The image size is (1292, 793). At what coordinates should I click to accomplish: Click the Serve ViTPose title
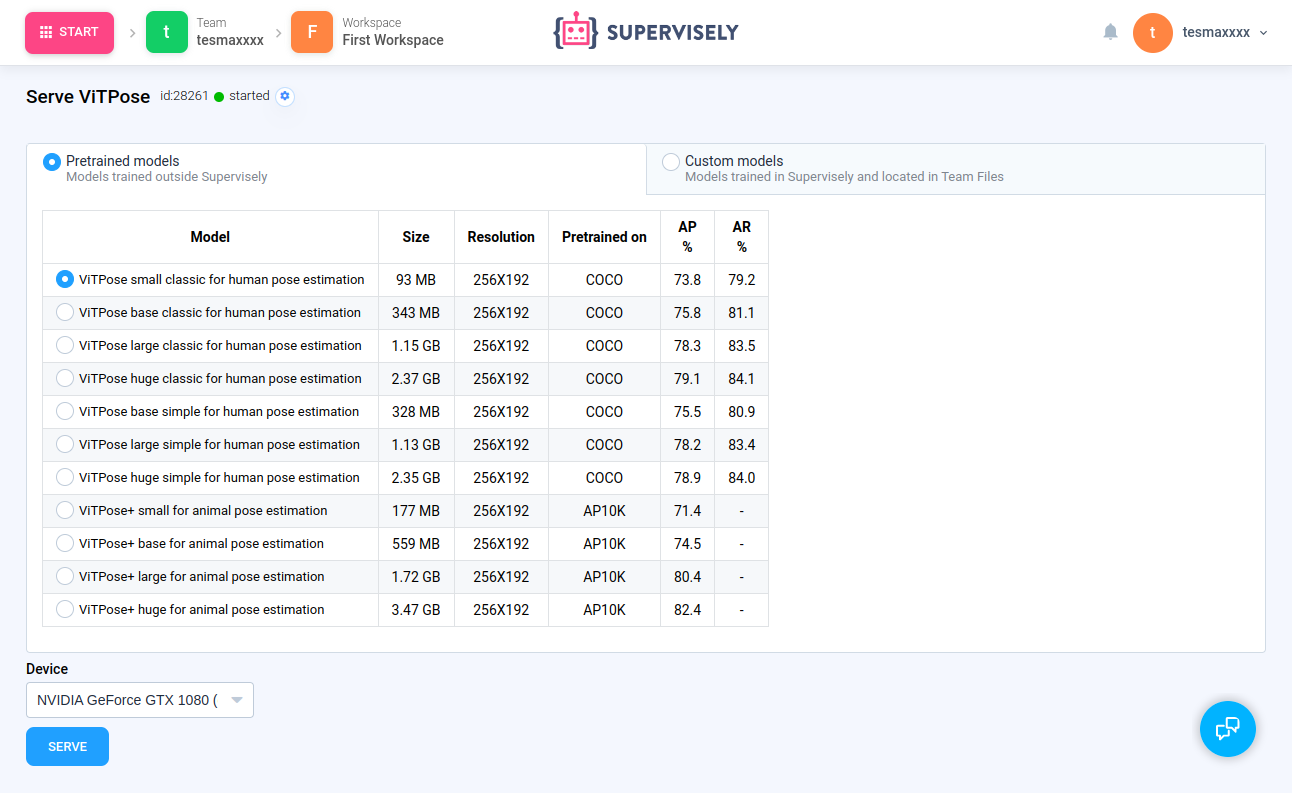[x=88, y=97]
